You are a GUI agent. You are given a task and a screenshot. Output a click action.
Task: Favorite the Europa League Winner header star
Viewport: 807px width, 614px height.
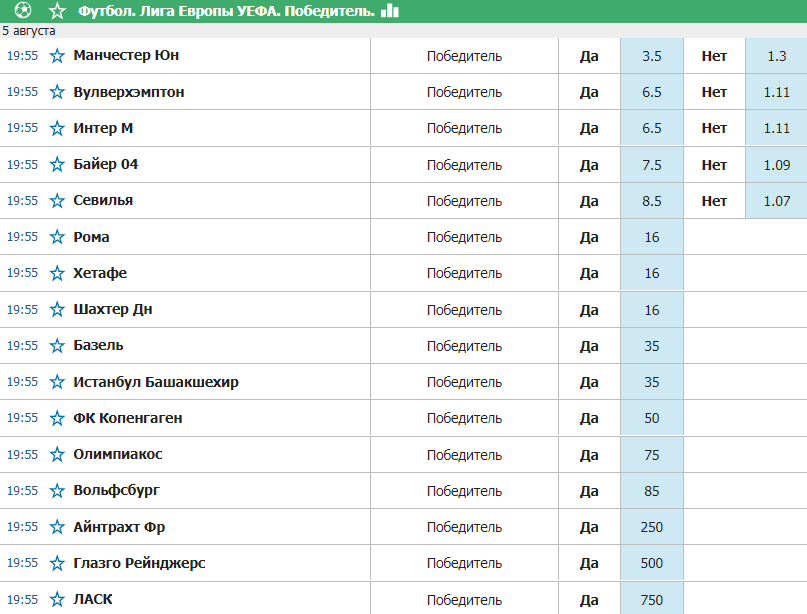click(57, 10)
